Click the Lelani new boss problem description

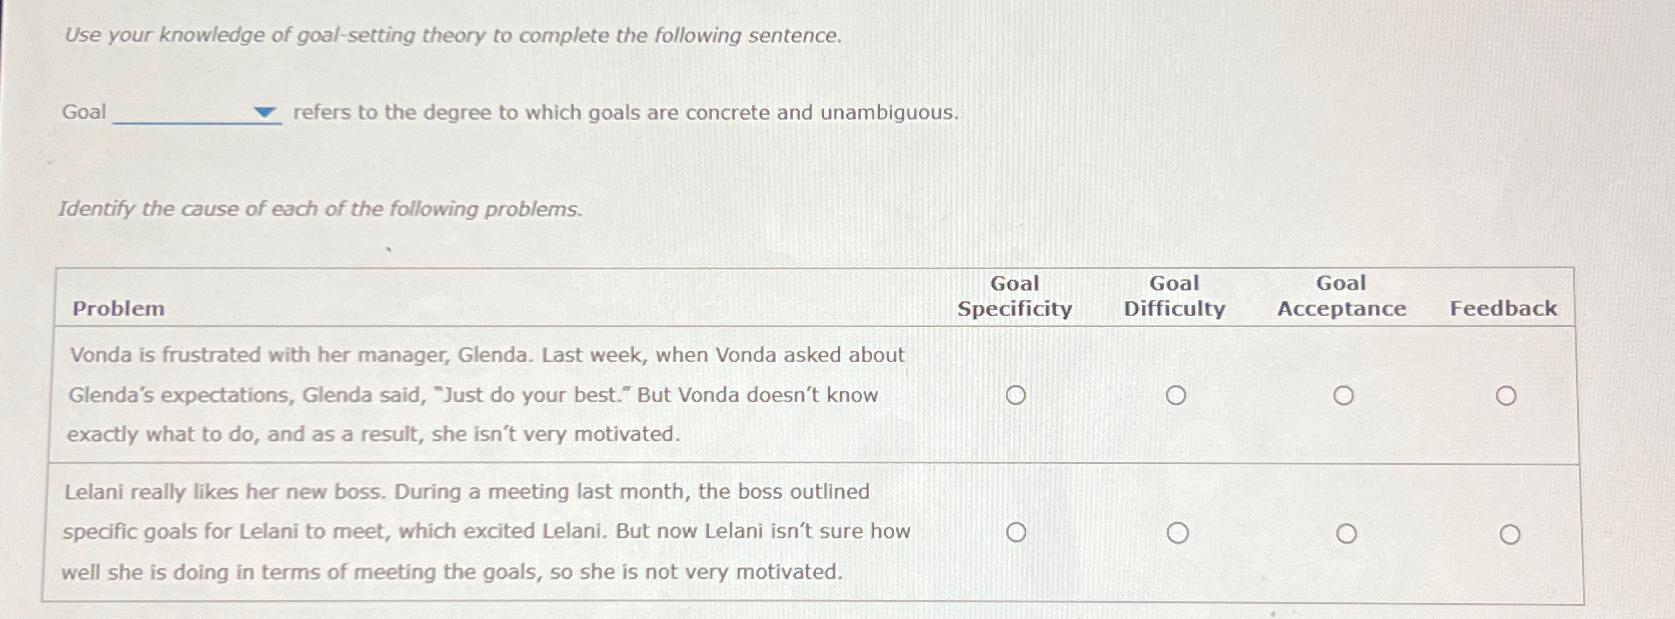[x=486, y=532]
